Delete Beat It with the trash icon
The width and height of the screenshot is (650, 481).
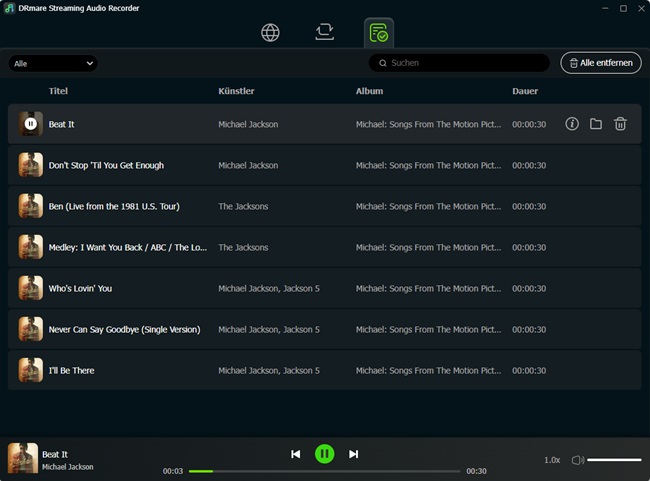pos(620,124)
